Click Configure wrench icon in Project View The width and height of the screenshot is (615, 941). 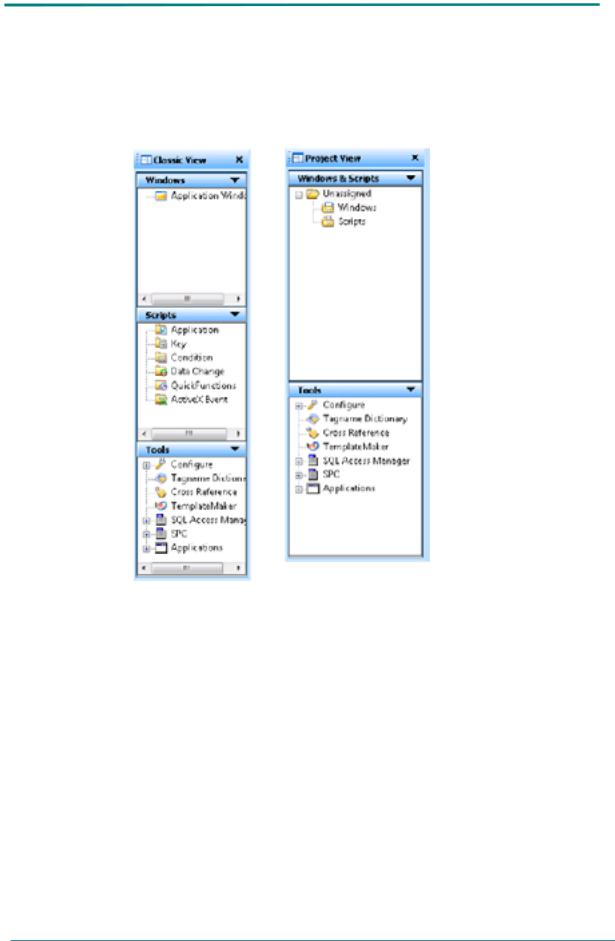point(312,405)
